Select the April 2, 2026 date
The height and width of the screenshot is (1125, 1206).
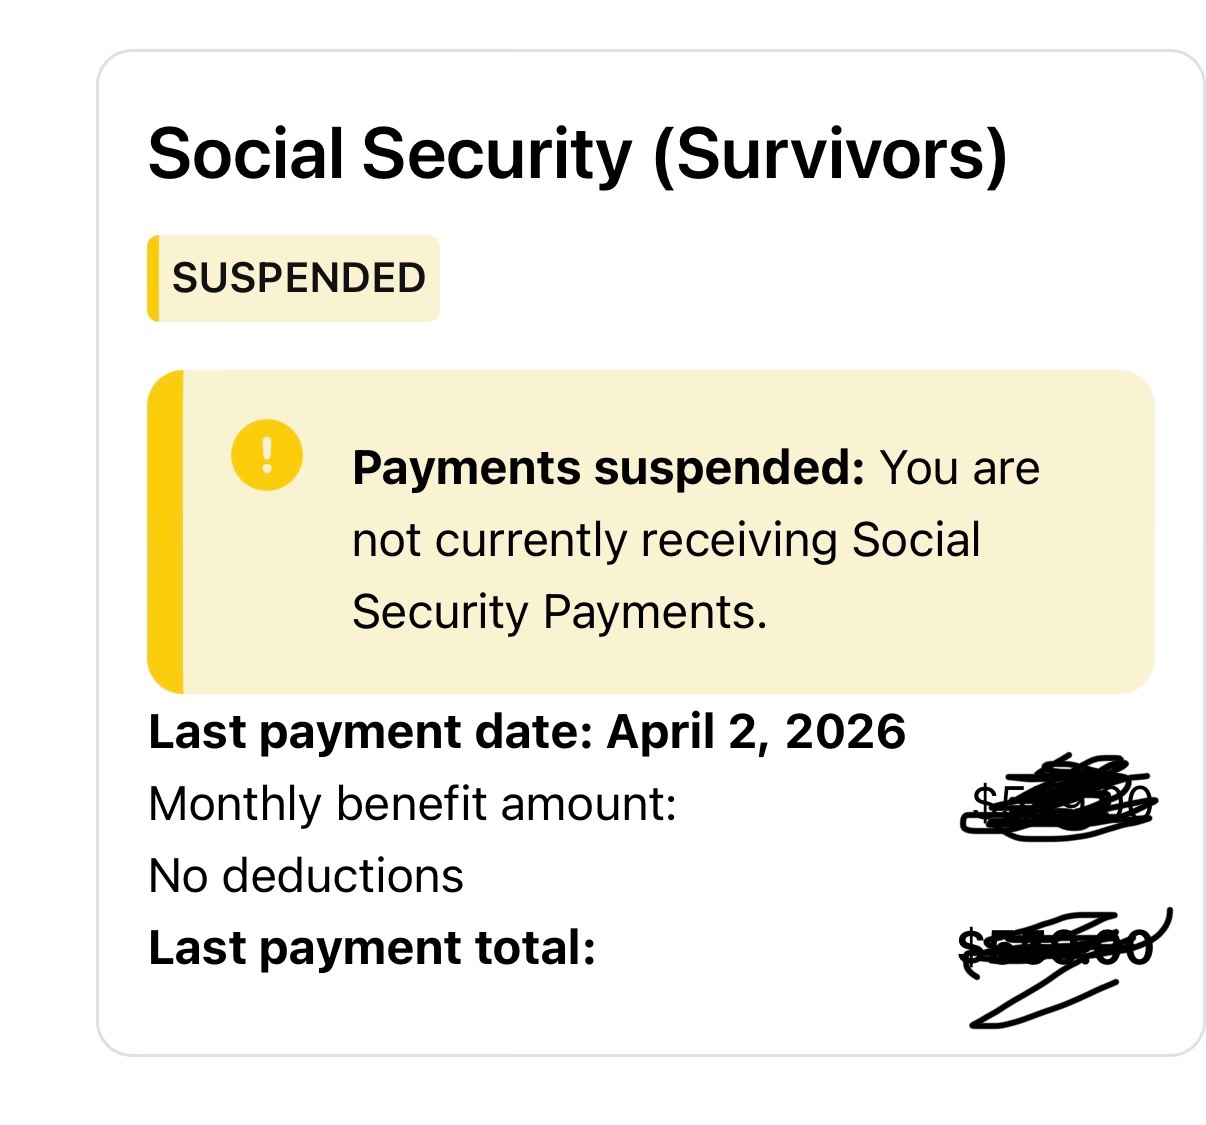[756, 732]
